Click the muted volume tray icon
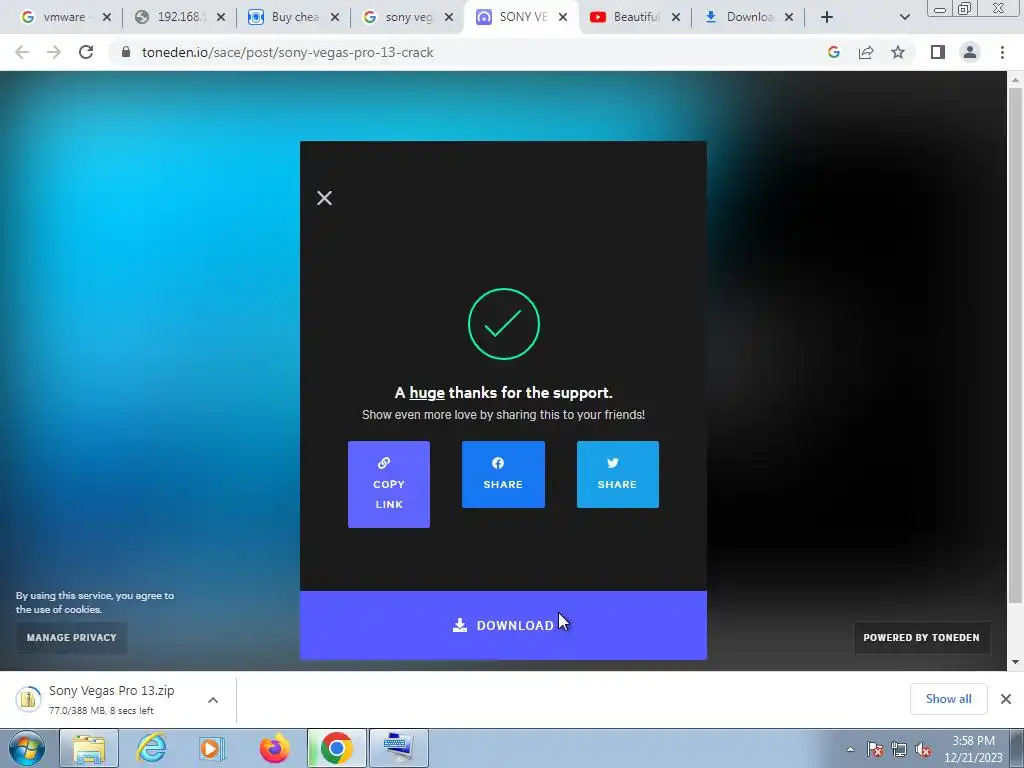The width and height of the screenshot is (1024, 768). coord(923,749)
